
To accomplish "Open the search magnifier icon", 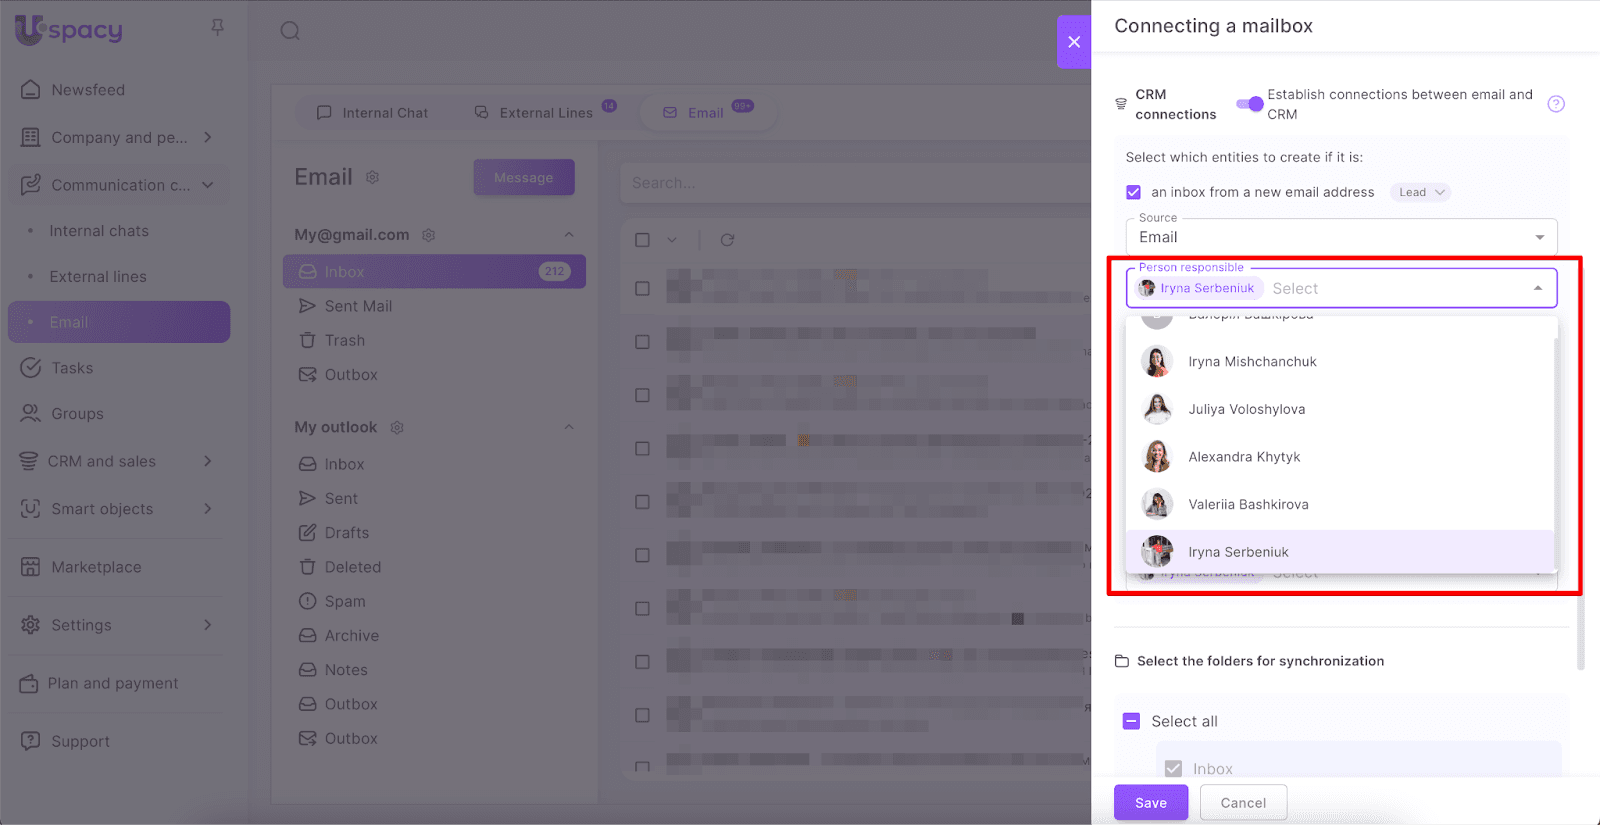I will coord(290,31).
